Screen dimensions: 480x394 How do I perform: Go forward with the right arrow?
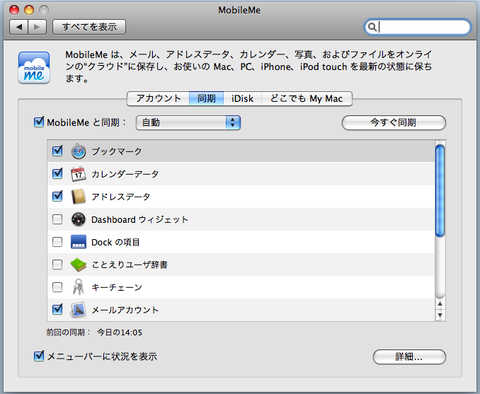(x=37, y=27)
